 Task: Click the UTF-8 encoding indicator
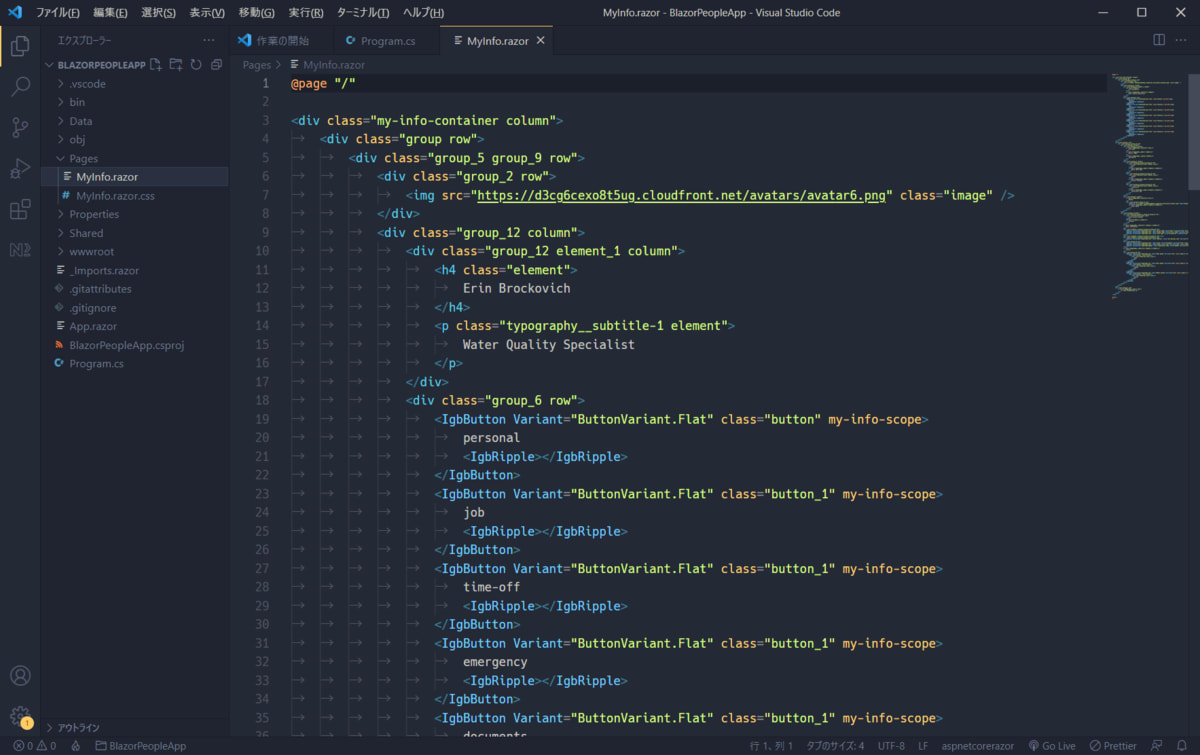[x=891, y=746]
